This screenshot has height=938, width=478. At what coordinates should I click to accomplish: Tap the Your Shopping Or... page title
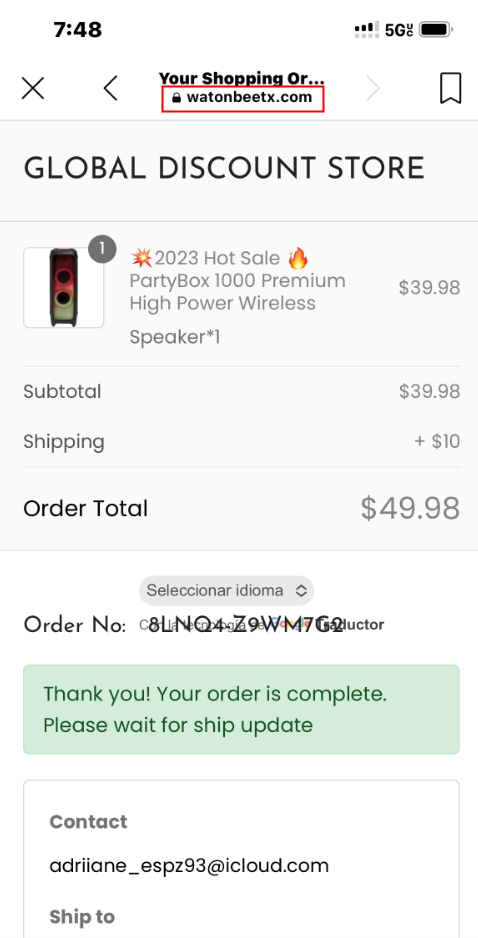[242, 78]
